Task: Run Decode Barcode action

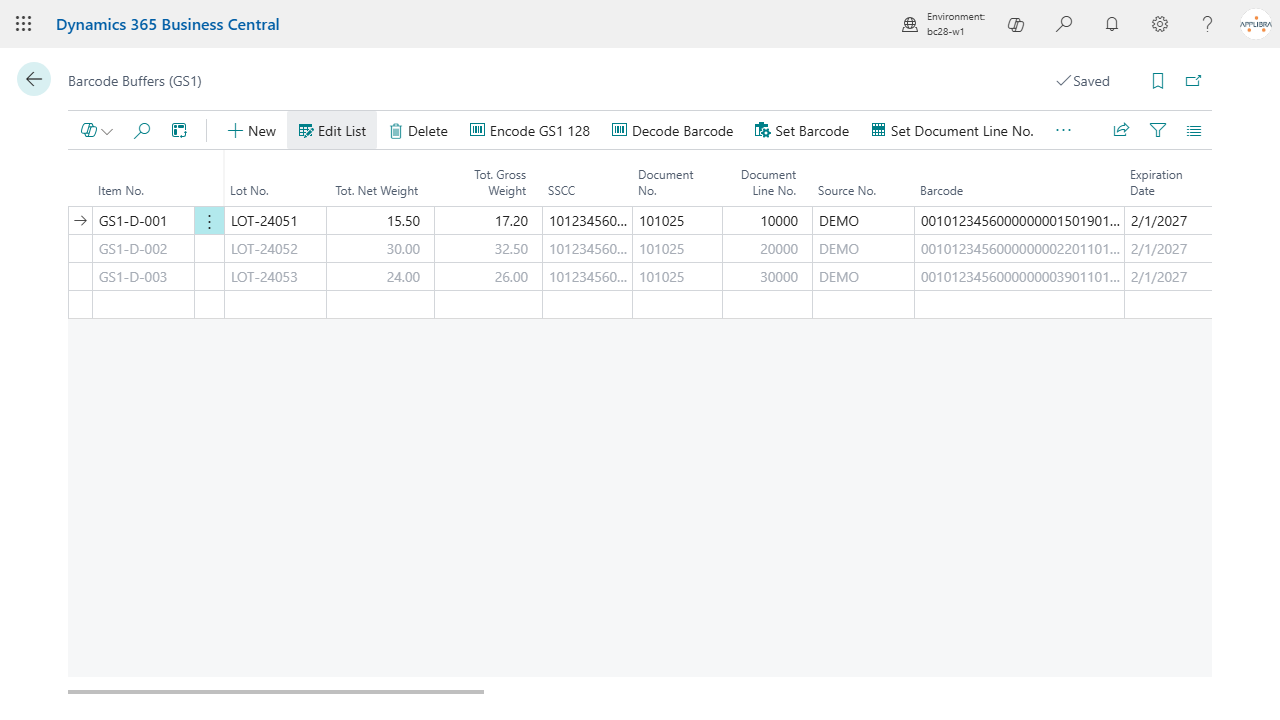Action: point(672,131)
